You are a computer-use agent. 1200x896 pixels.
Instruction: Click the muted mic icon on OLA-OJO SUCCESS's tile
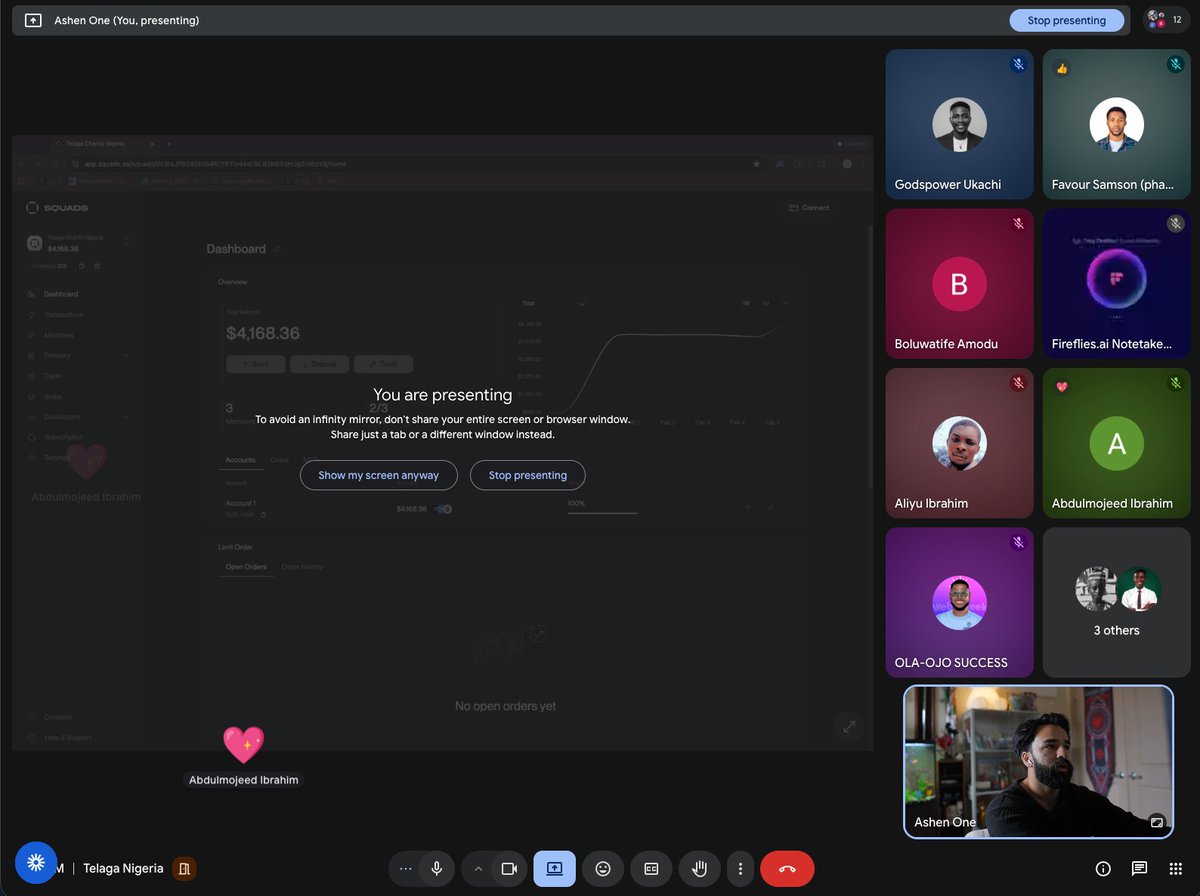tap(1018, 542)
